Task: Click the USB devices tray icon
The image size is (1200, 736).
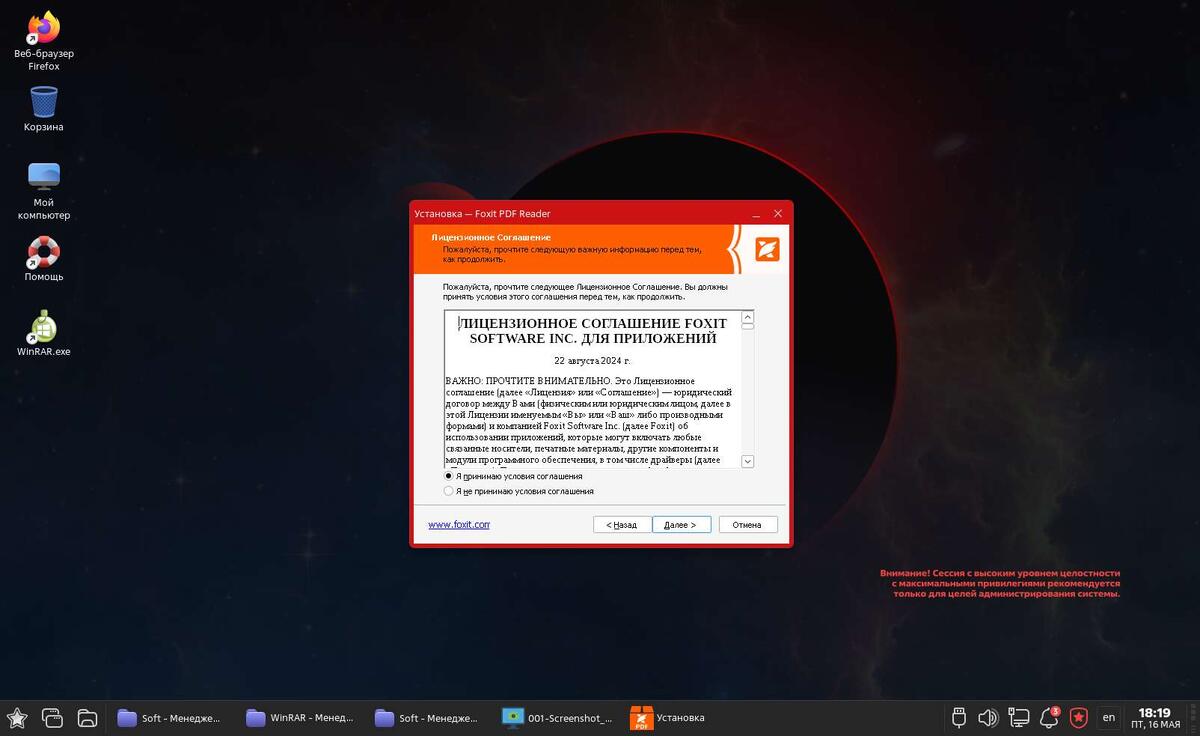Action: coord(959,717)
